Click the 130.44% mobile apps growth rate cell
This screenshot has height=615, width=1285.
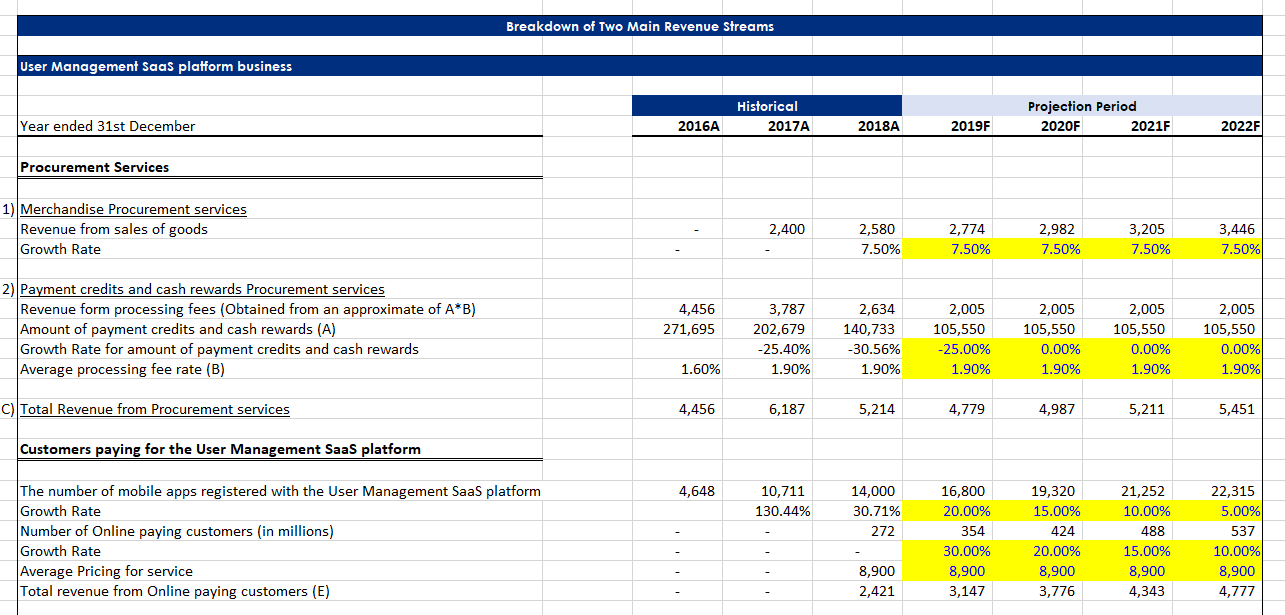click(782, 511)
